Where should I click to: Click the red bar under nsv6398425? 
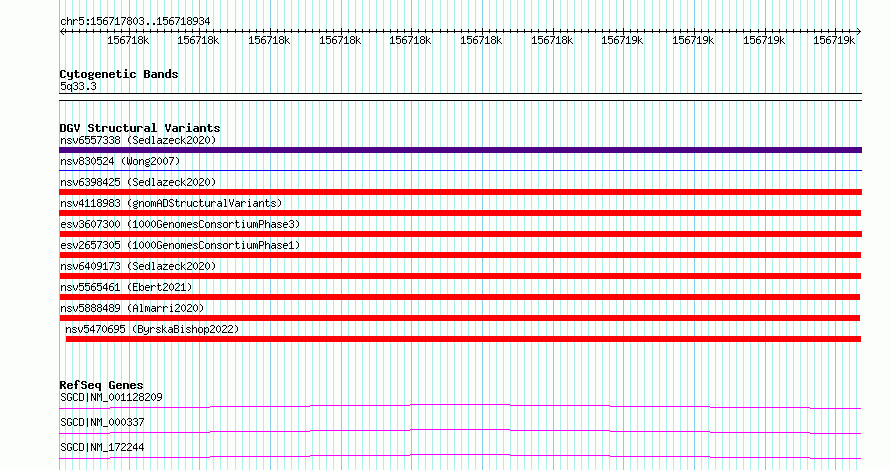(x=460, y=192)
